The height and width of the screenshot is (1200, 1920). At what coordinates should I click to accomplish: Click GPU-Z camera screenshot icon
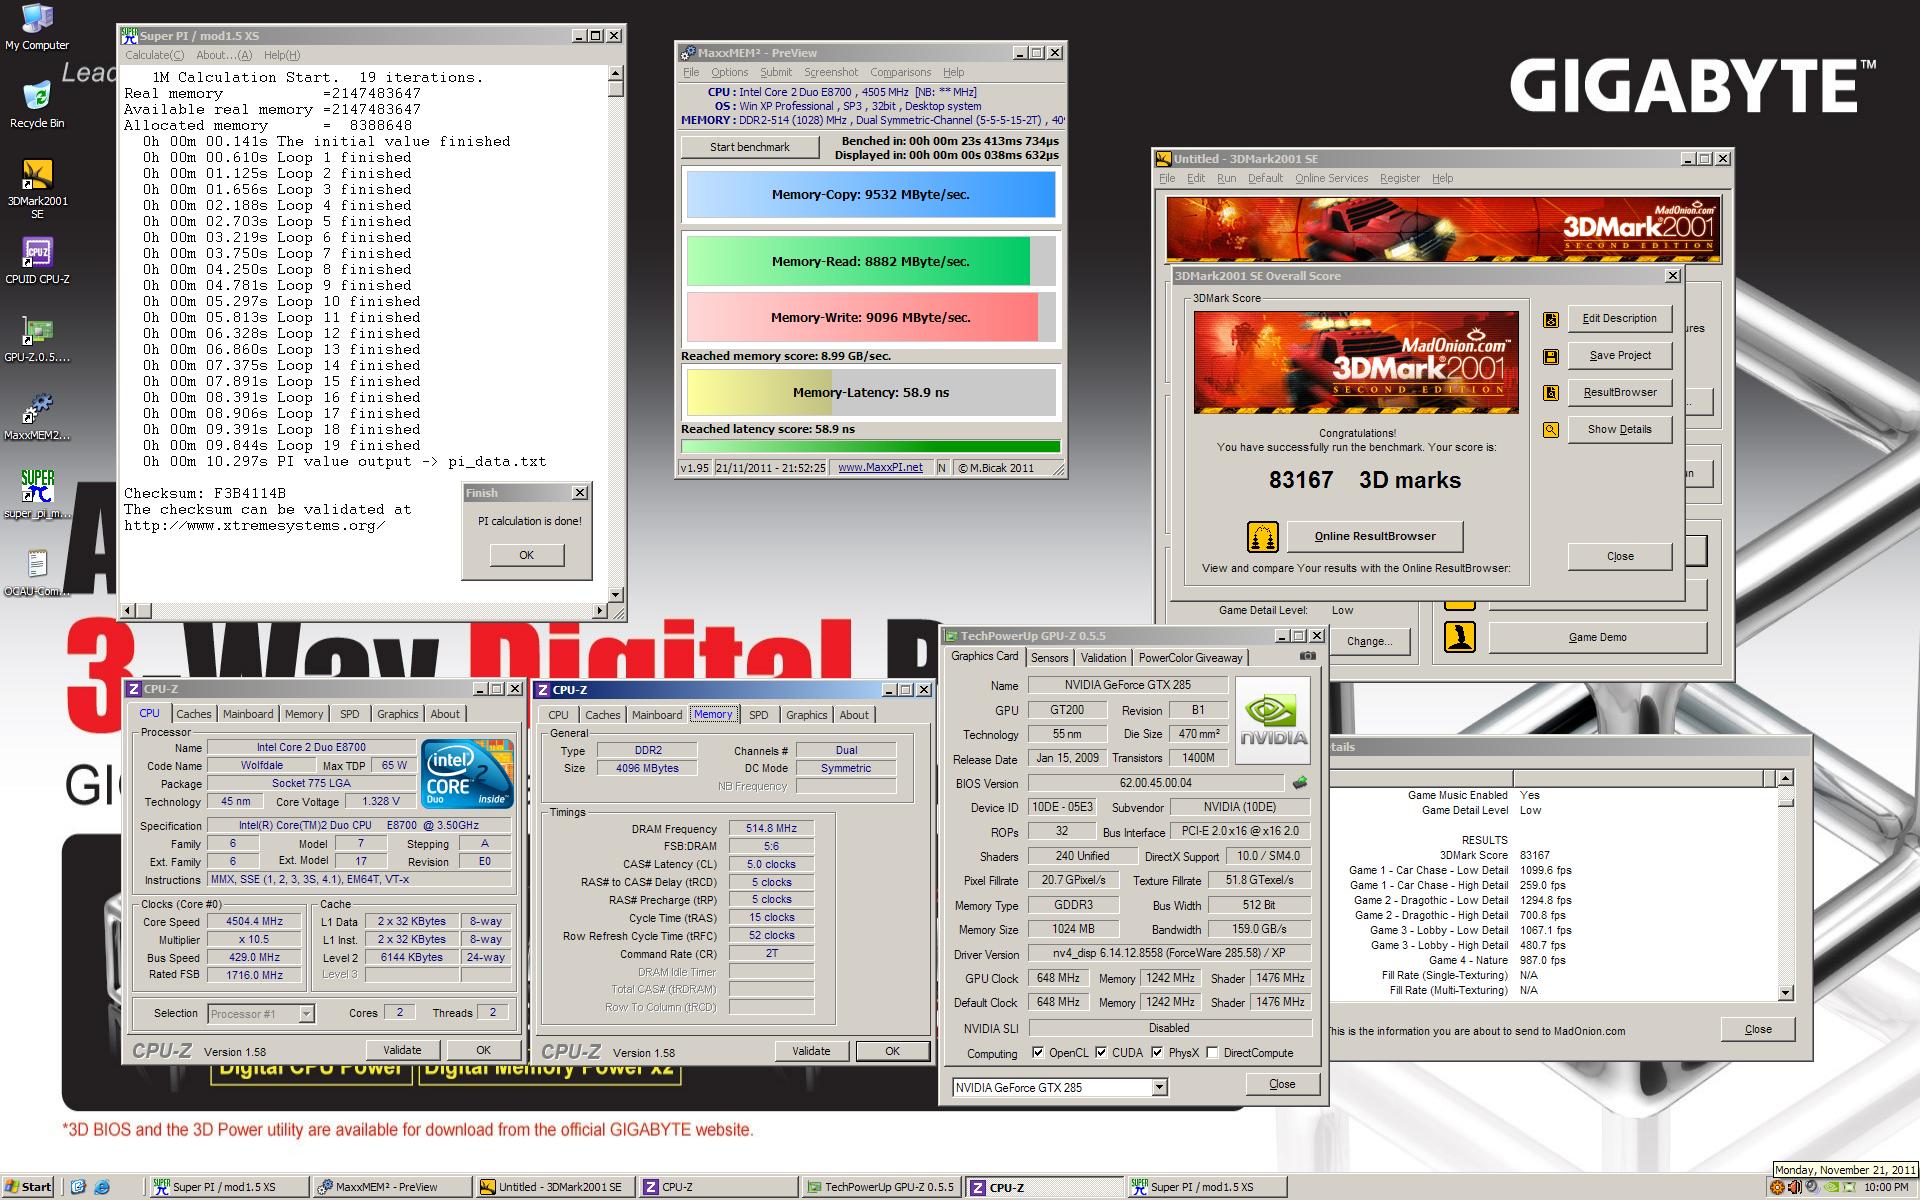(x=1307, y=656)
